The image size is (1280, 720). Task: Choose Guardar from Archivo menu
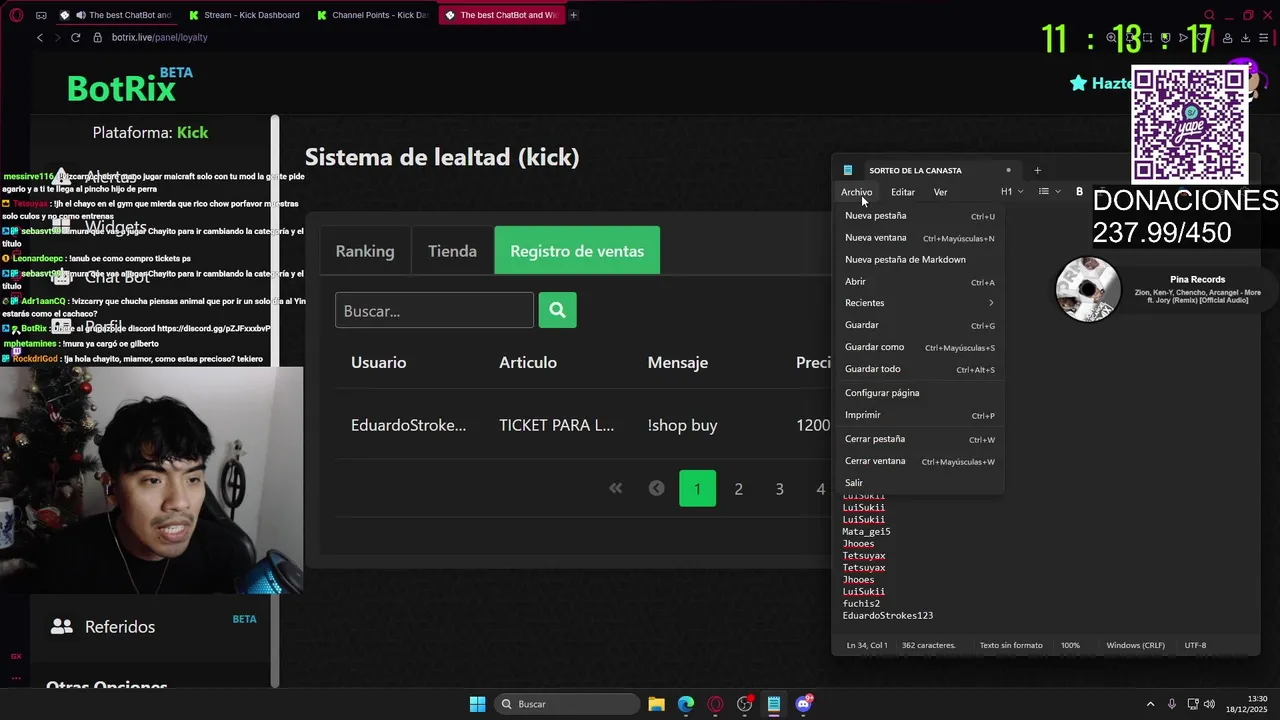pyautogui.click(x=919, y=325)
